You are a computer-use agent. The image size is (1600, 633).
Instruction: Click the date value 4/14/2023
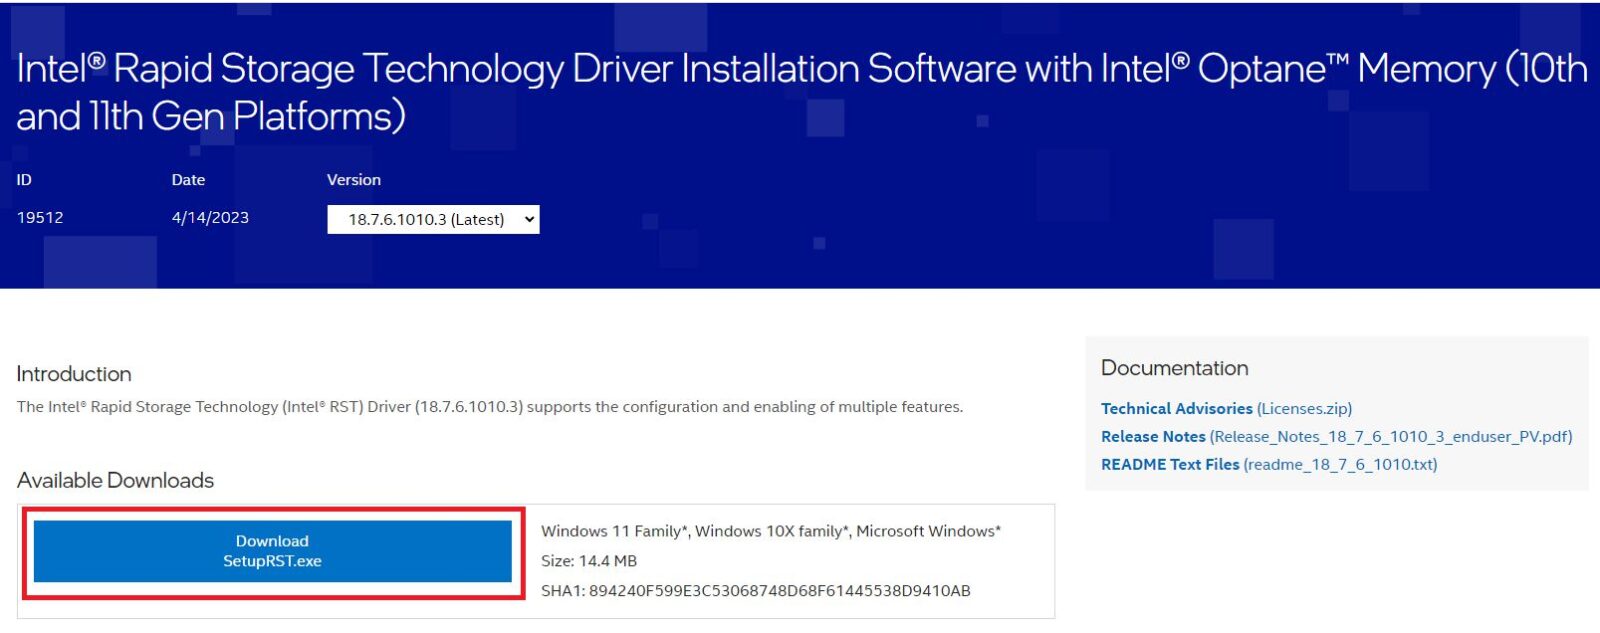click(x=210, y=218)
